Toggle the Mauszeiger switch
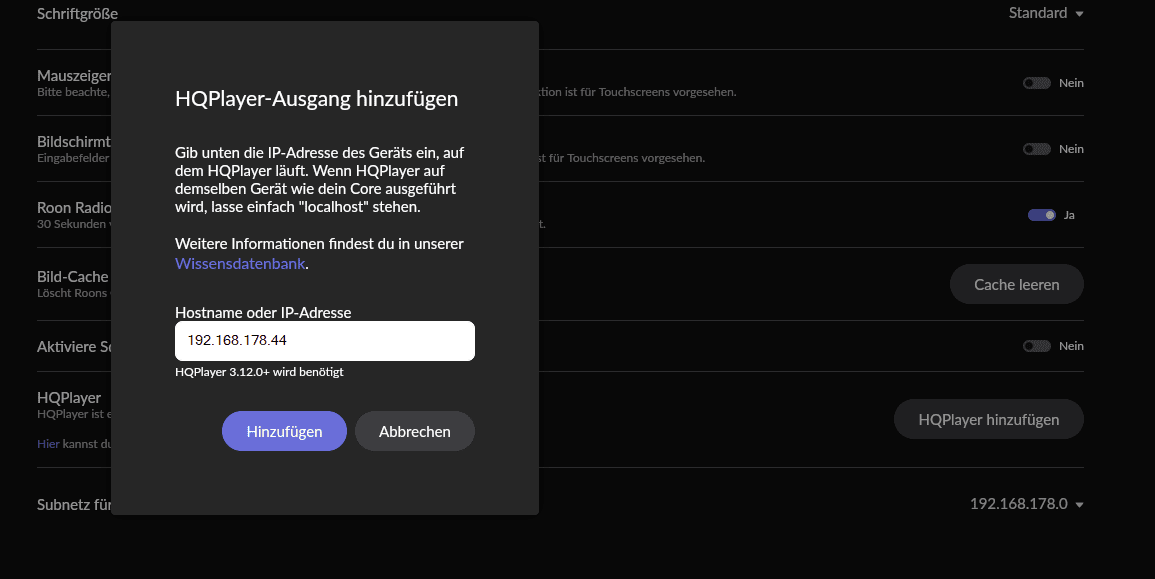1155x579 pixels. [1036, 83]
